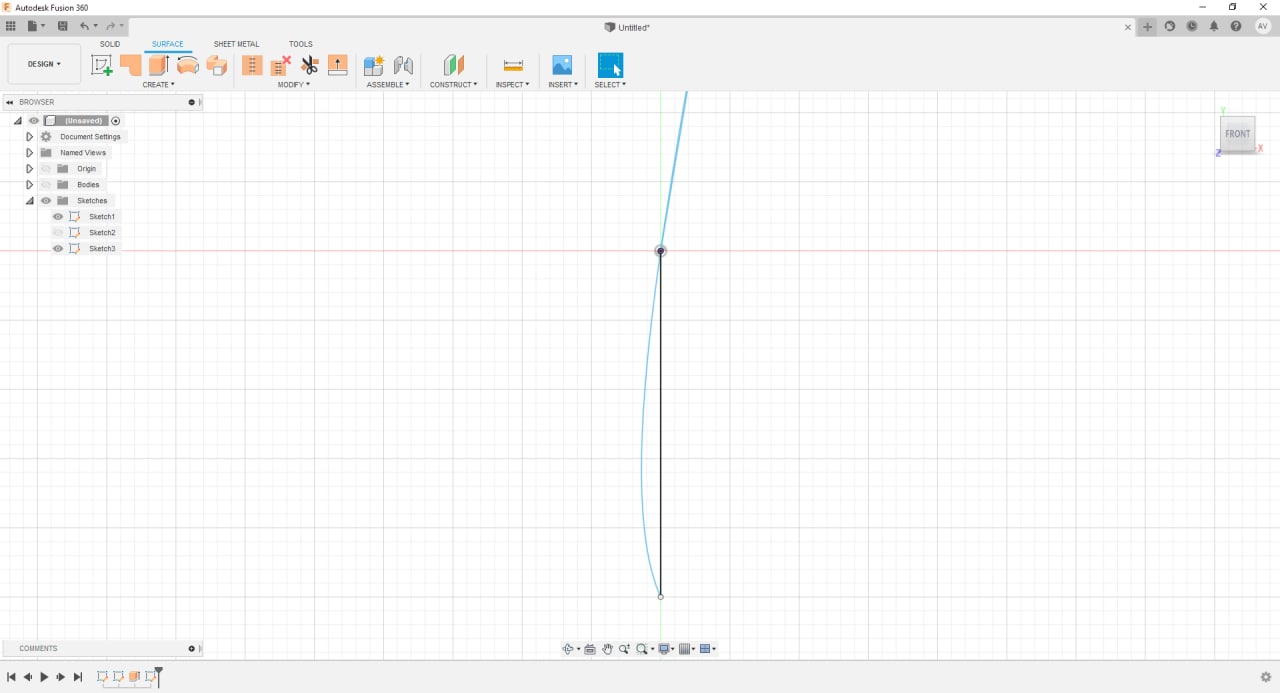This screenshot has width=1280, height=693.
Task: Open user account AV avatar
Action: tap(1263, 27)
